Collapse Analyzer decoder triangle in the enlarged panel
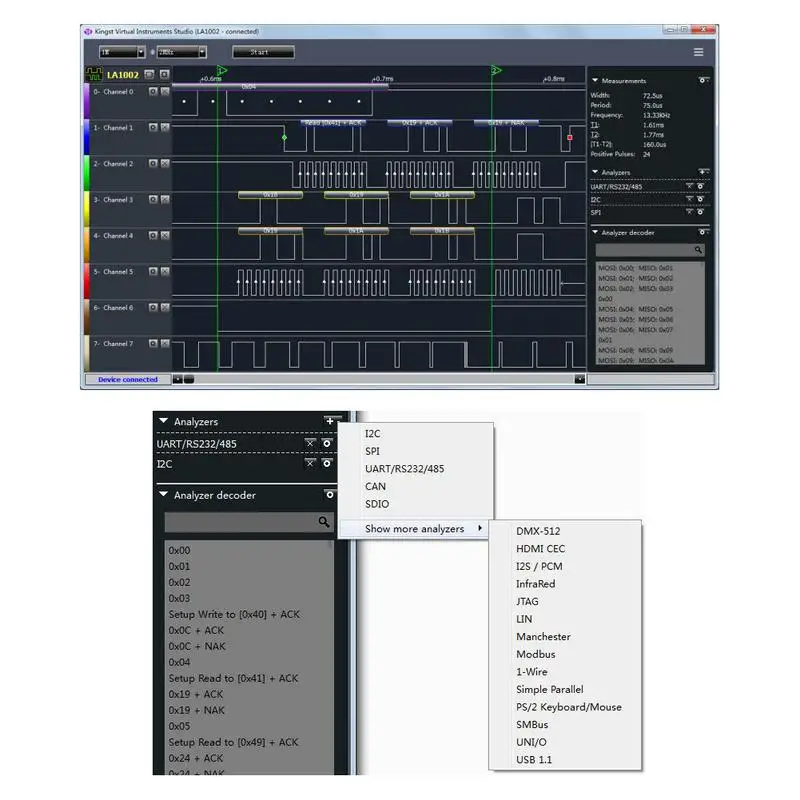The image size is (800, 800). [163, 494]
